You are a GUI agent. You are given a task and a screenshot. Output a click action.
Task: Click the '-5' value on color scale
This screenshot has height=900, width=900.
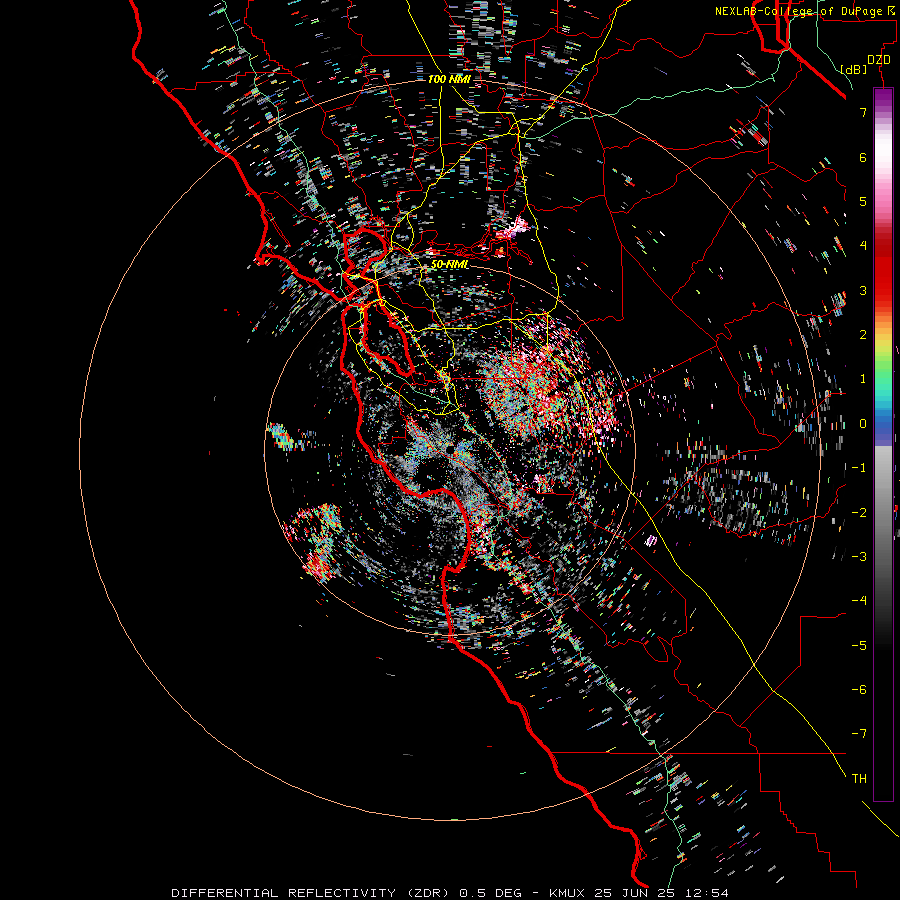pyautogui.click(x=859, y=646)
